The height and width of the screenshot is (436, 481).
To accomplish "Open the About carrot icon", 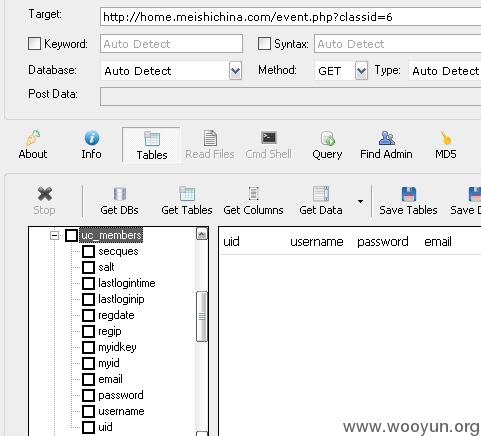I will pyautogui.click(x=33, y=138).
